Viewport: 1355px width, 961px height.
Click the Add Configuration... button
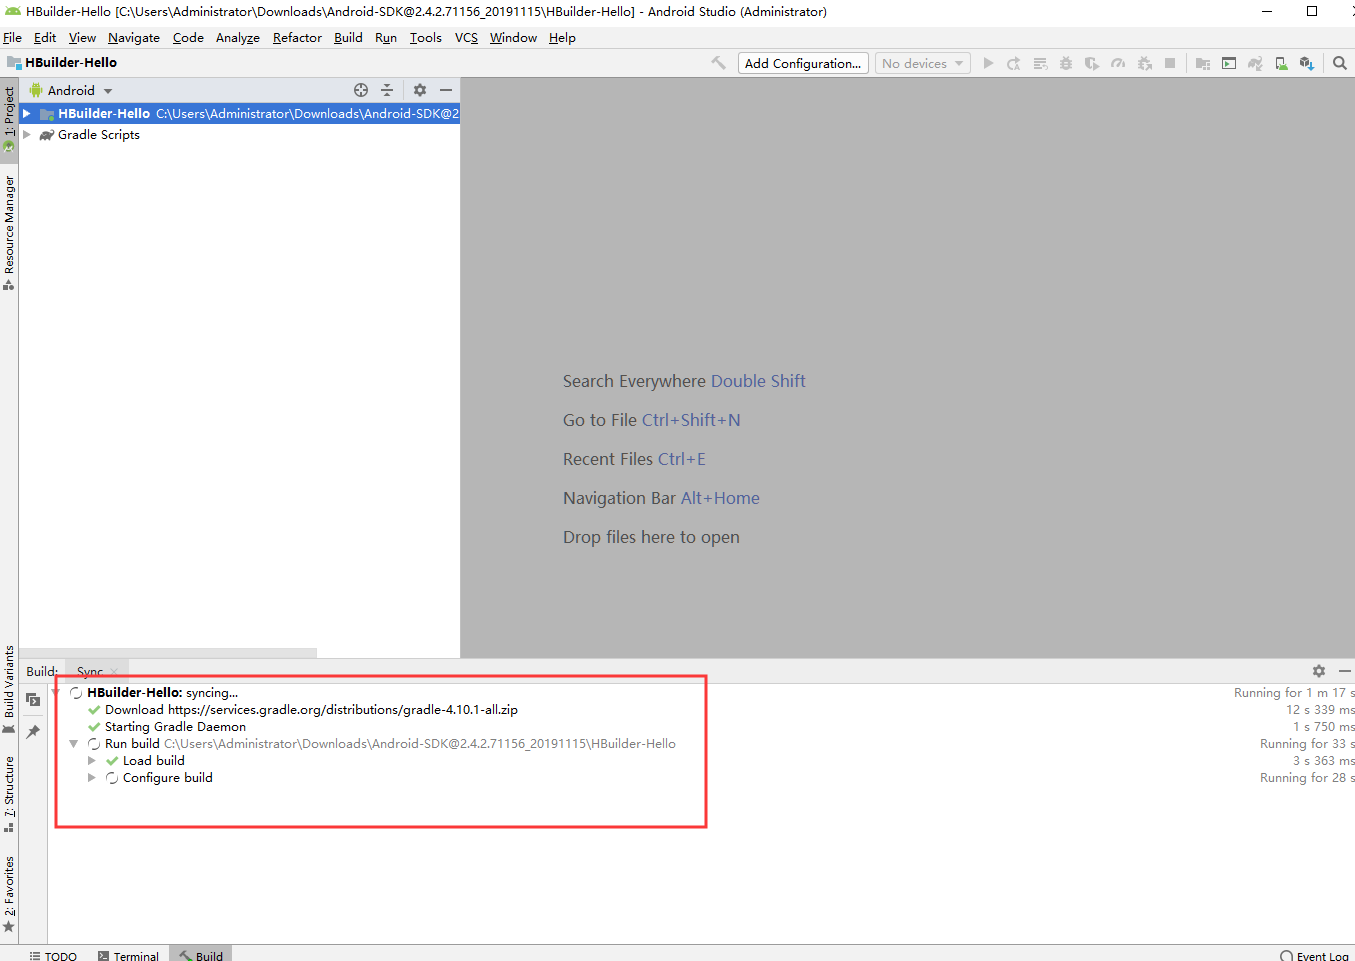click(x=803, y=63)
